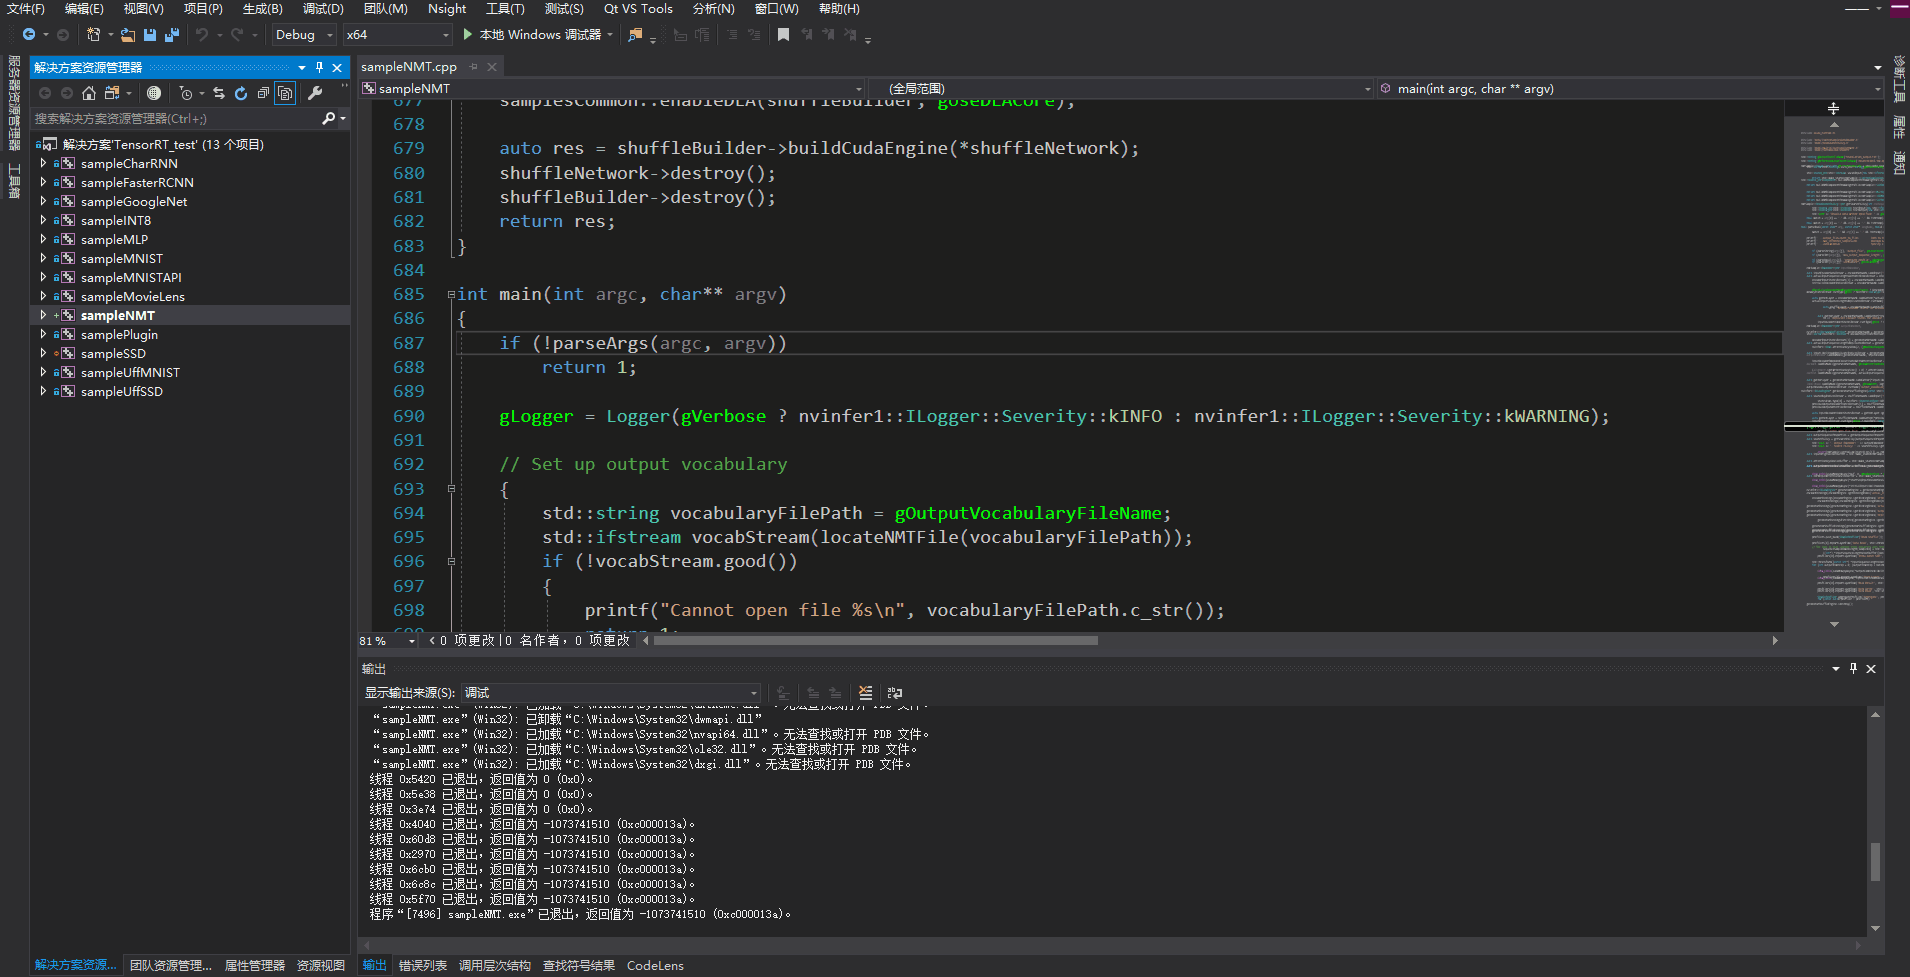
Task: Start the local Windows debugger
Action: (533, 35)
